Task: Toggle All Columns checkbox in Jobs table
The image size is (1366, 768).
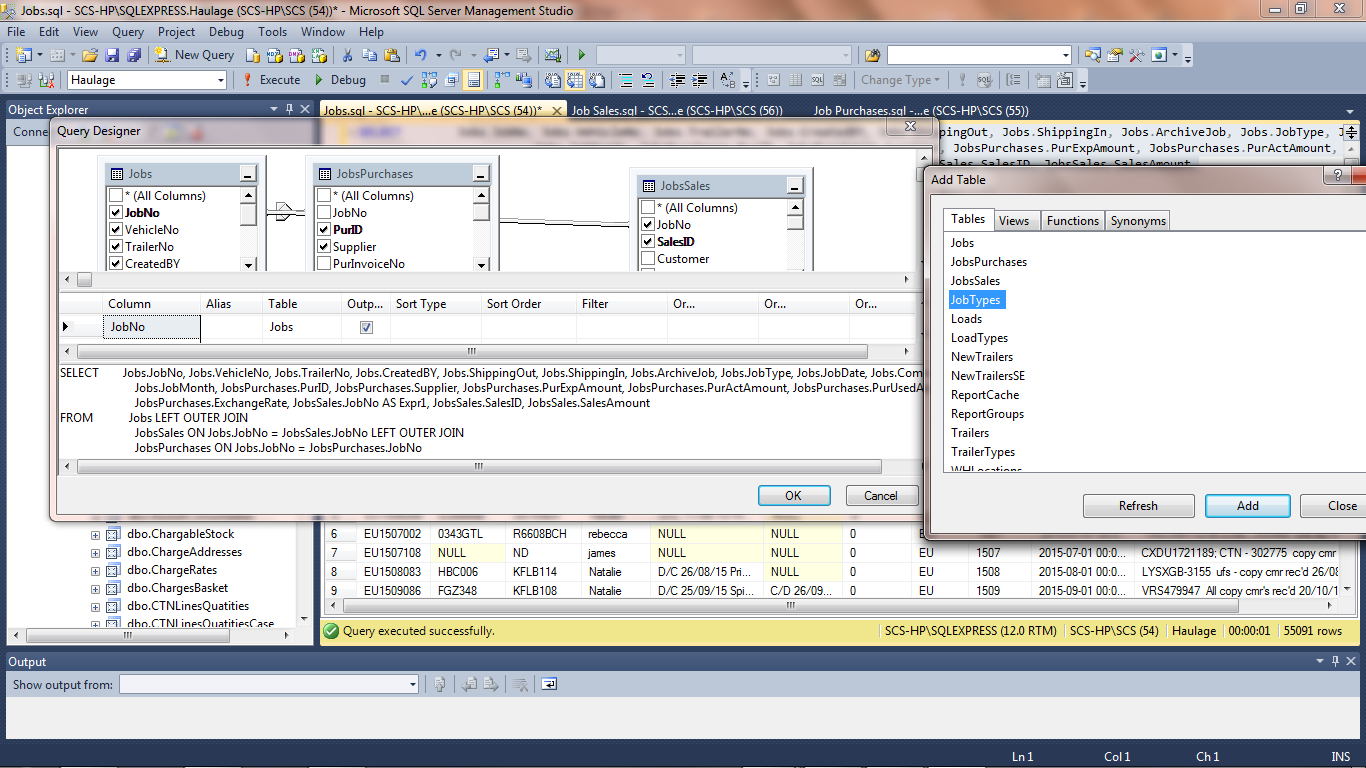Action: [x=116, y=196]
